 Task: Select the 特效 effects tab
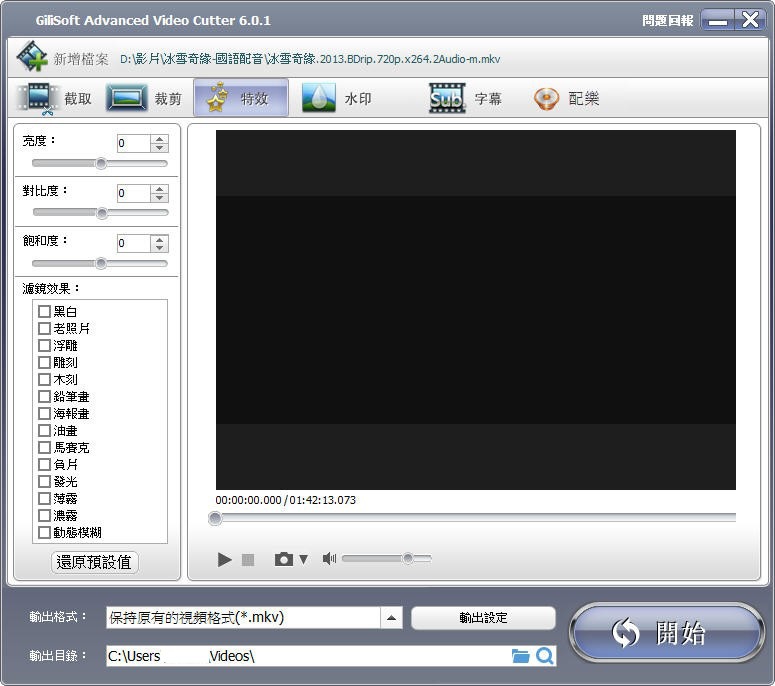pyautogui.click(x=241, y=97)
